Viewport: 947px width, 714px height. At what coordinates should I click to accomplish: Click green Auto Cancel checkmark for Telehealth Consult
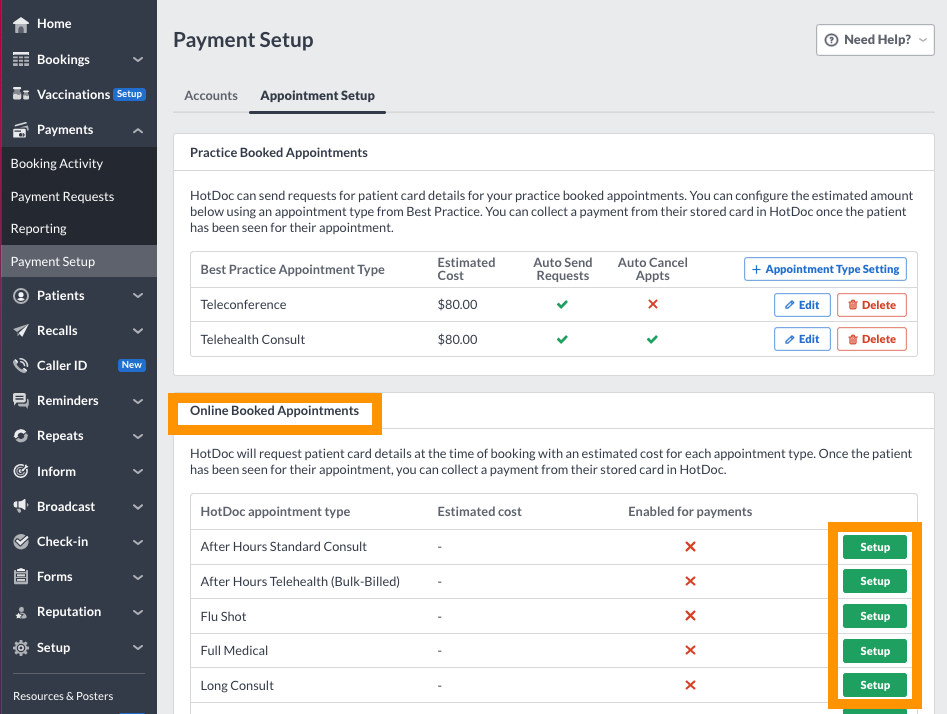652,339
